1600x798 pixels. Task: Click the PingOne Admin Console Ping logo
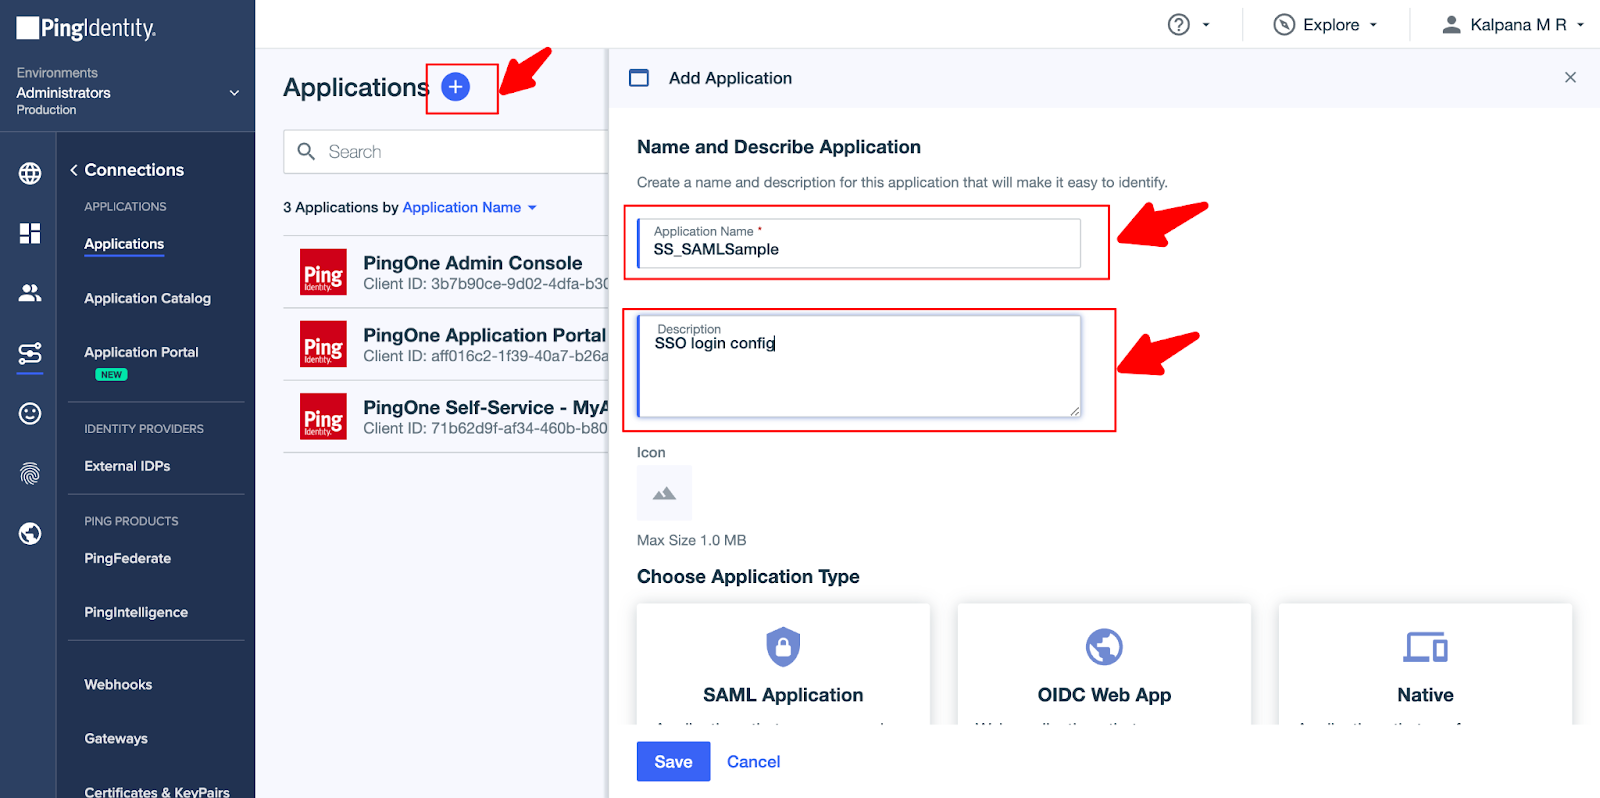pyautogui.click(x=323, y=272)
